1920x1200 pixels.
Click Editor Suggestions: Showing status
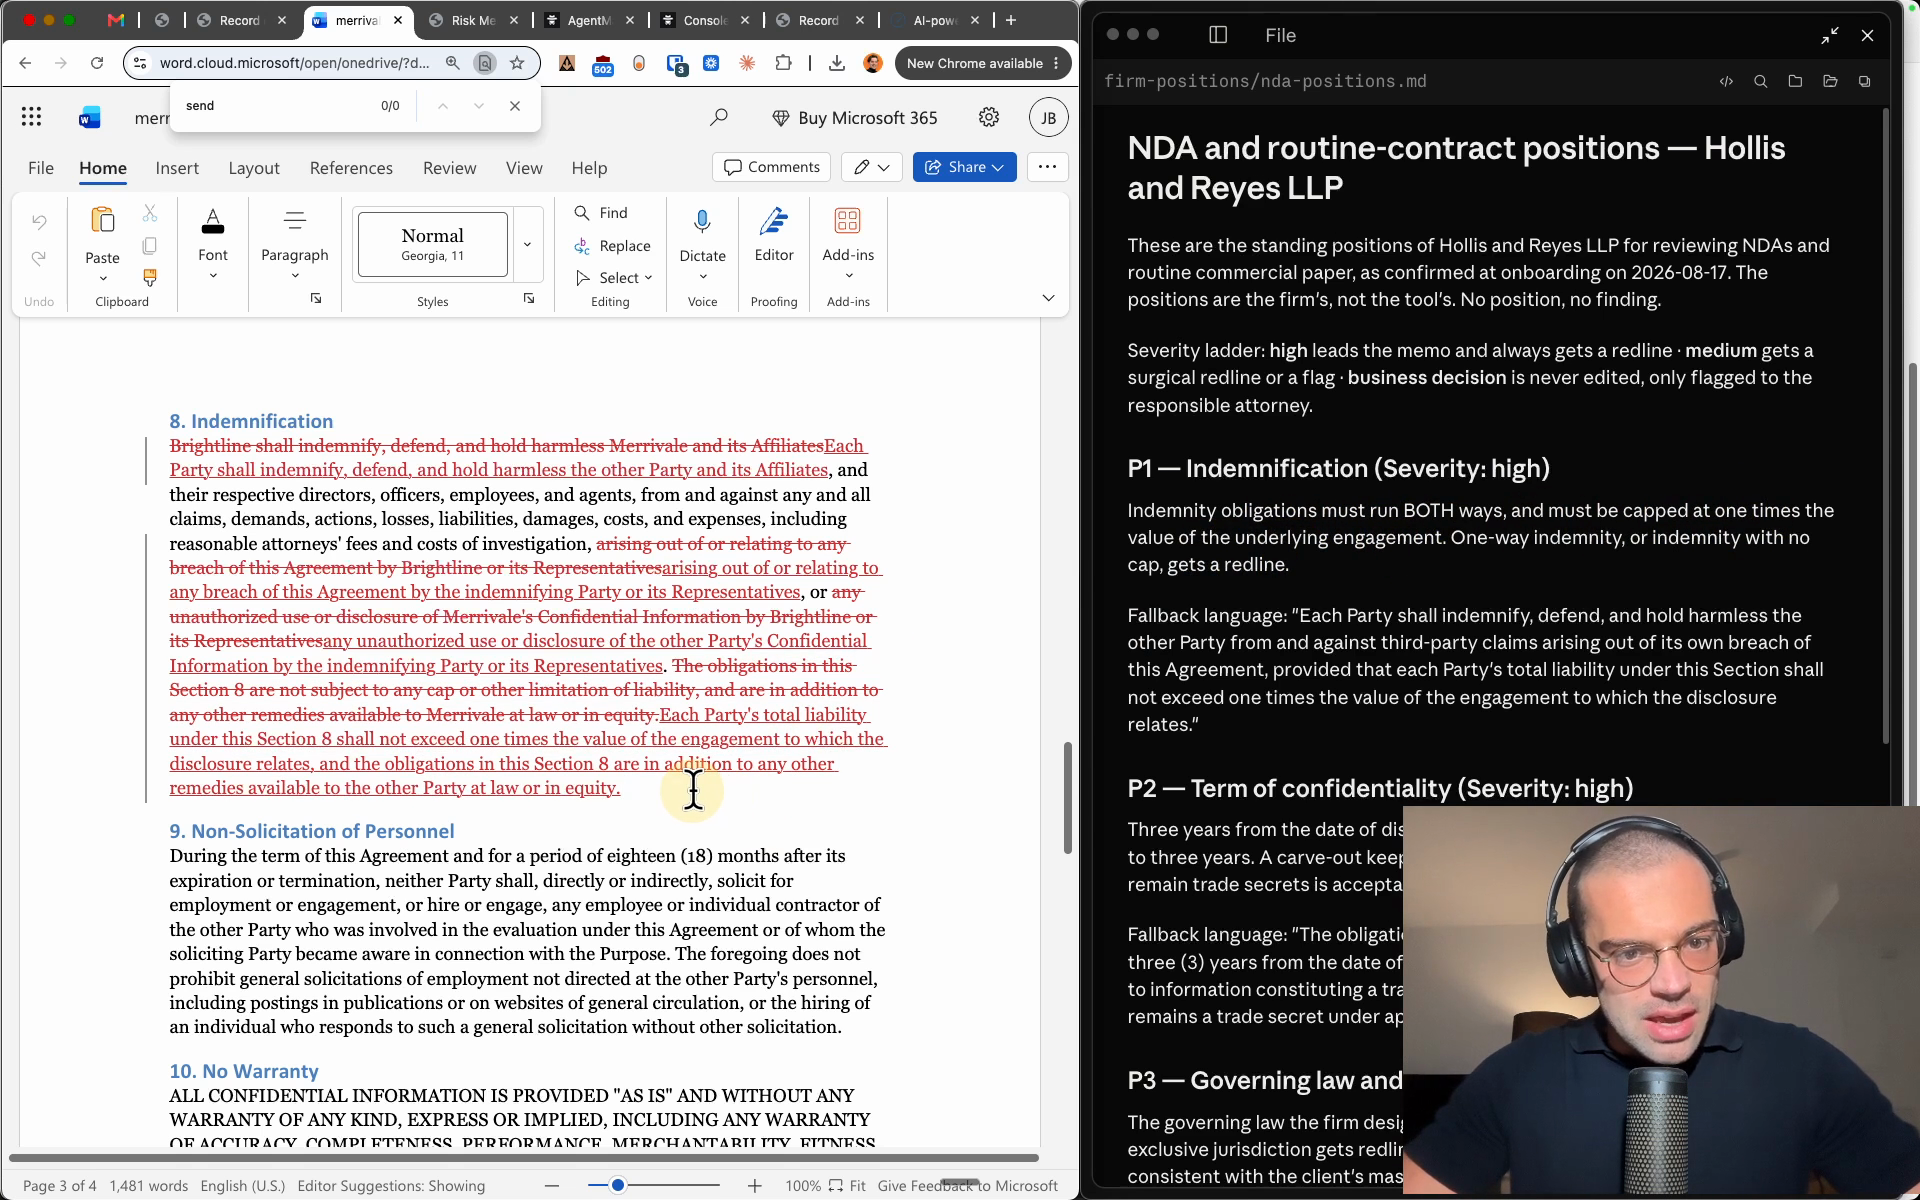pyautogui.click(x=391, y=1185)
